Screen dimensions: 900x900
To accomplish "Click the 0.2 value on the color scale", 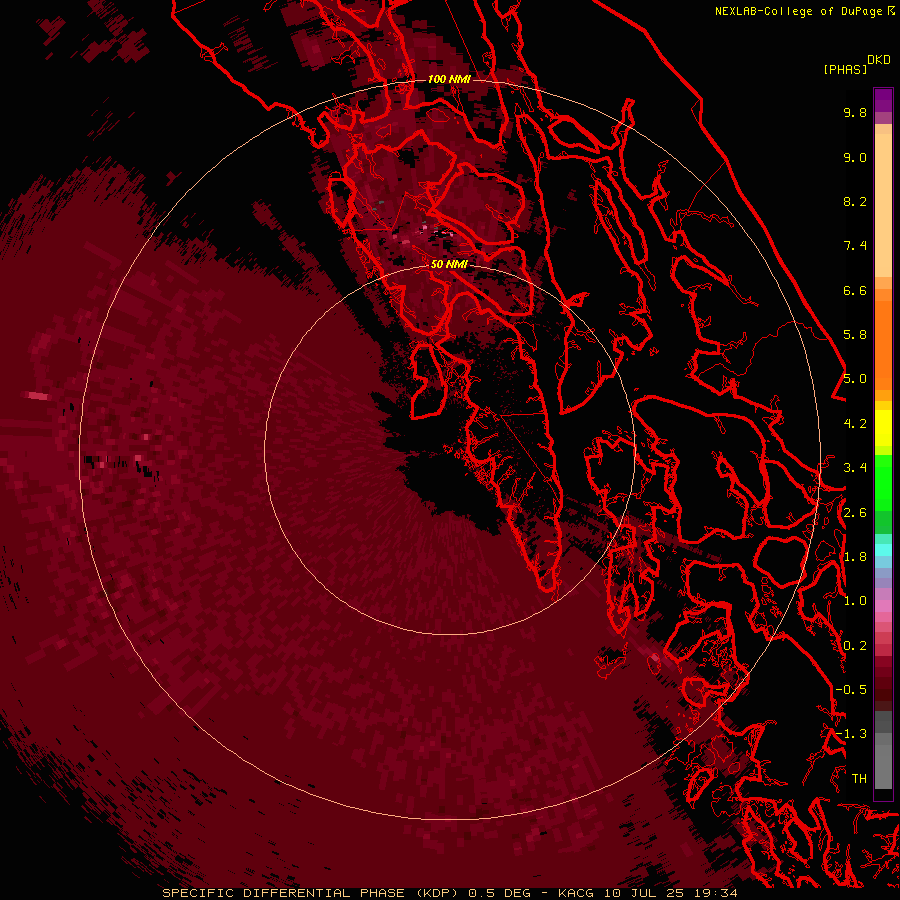I will coord(855,646).
